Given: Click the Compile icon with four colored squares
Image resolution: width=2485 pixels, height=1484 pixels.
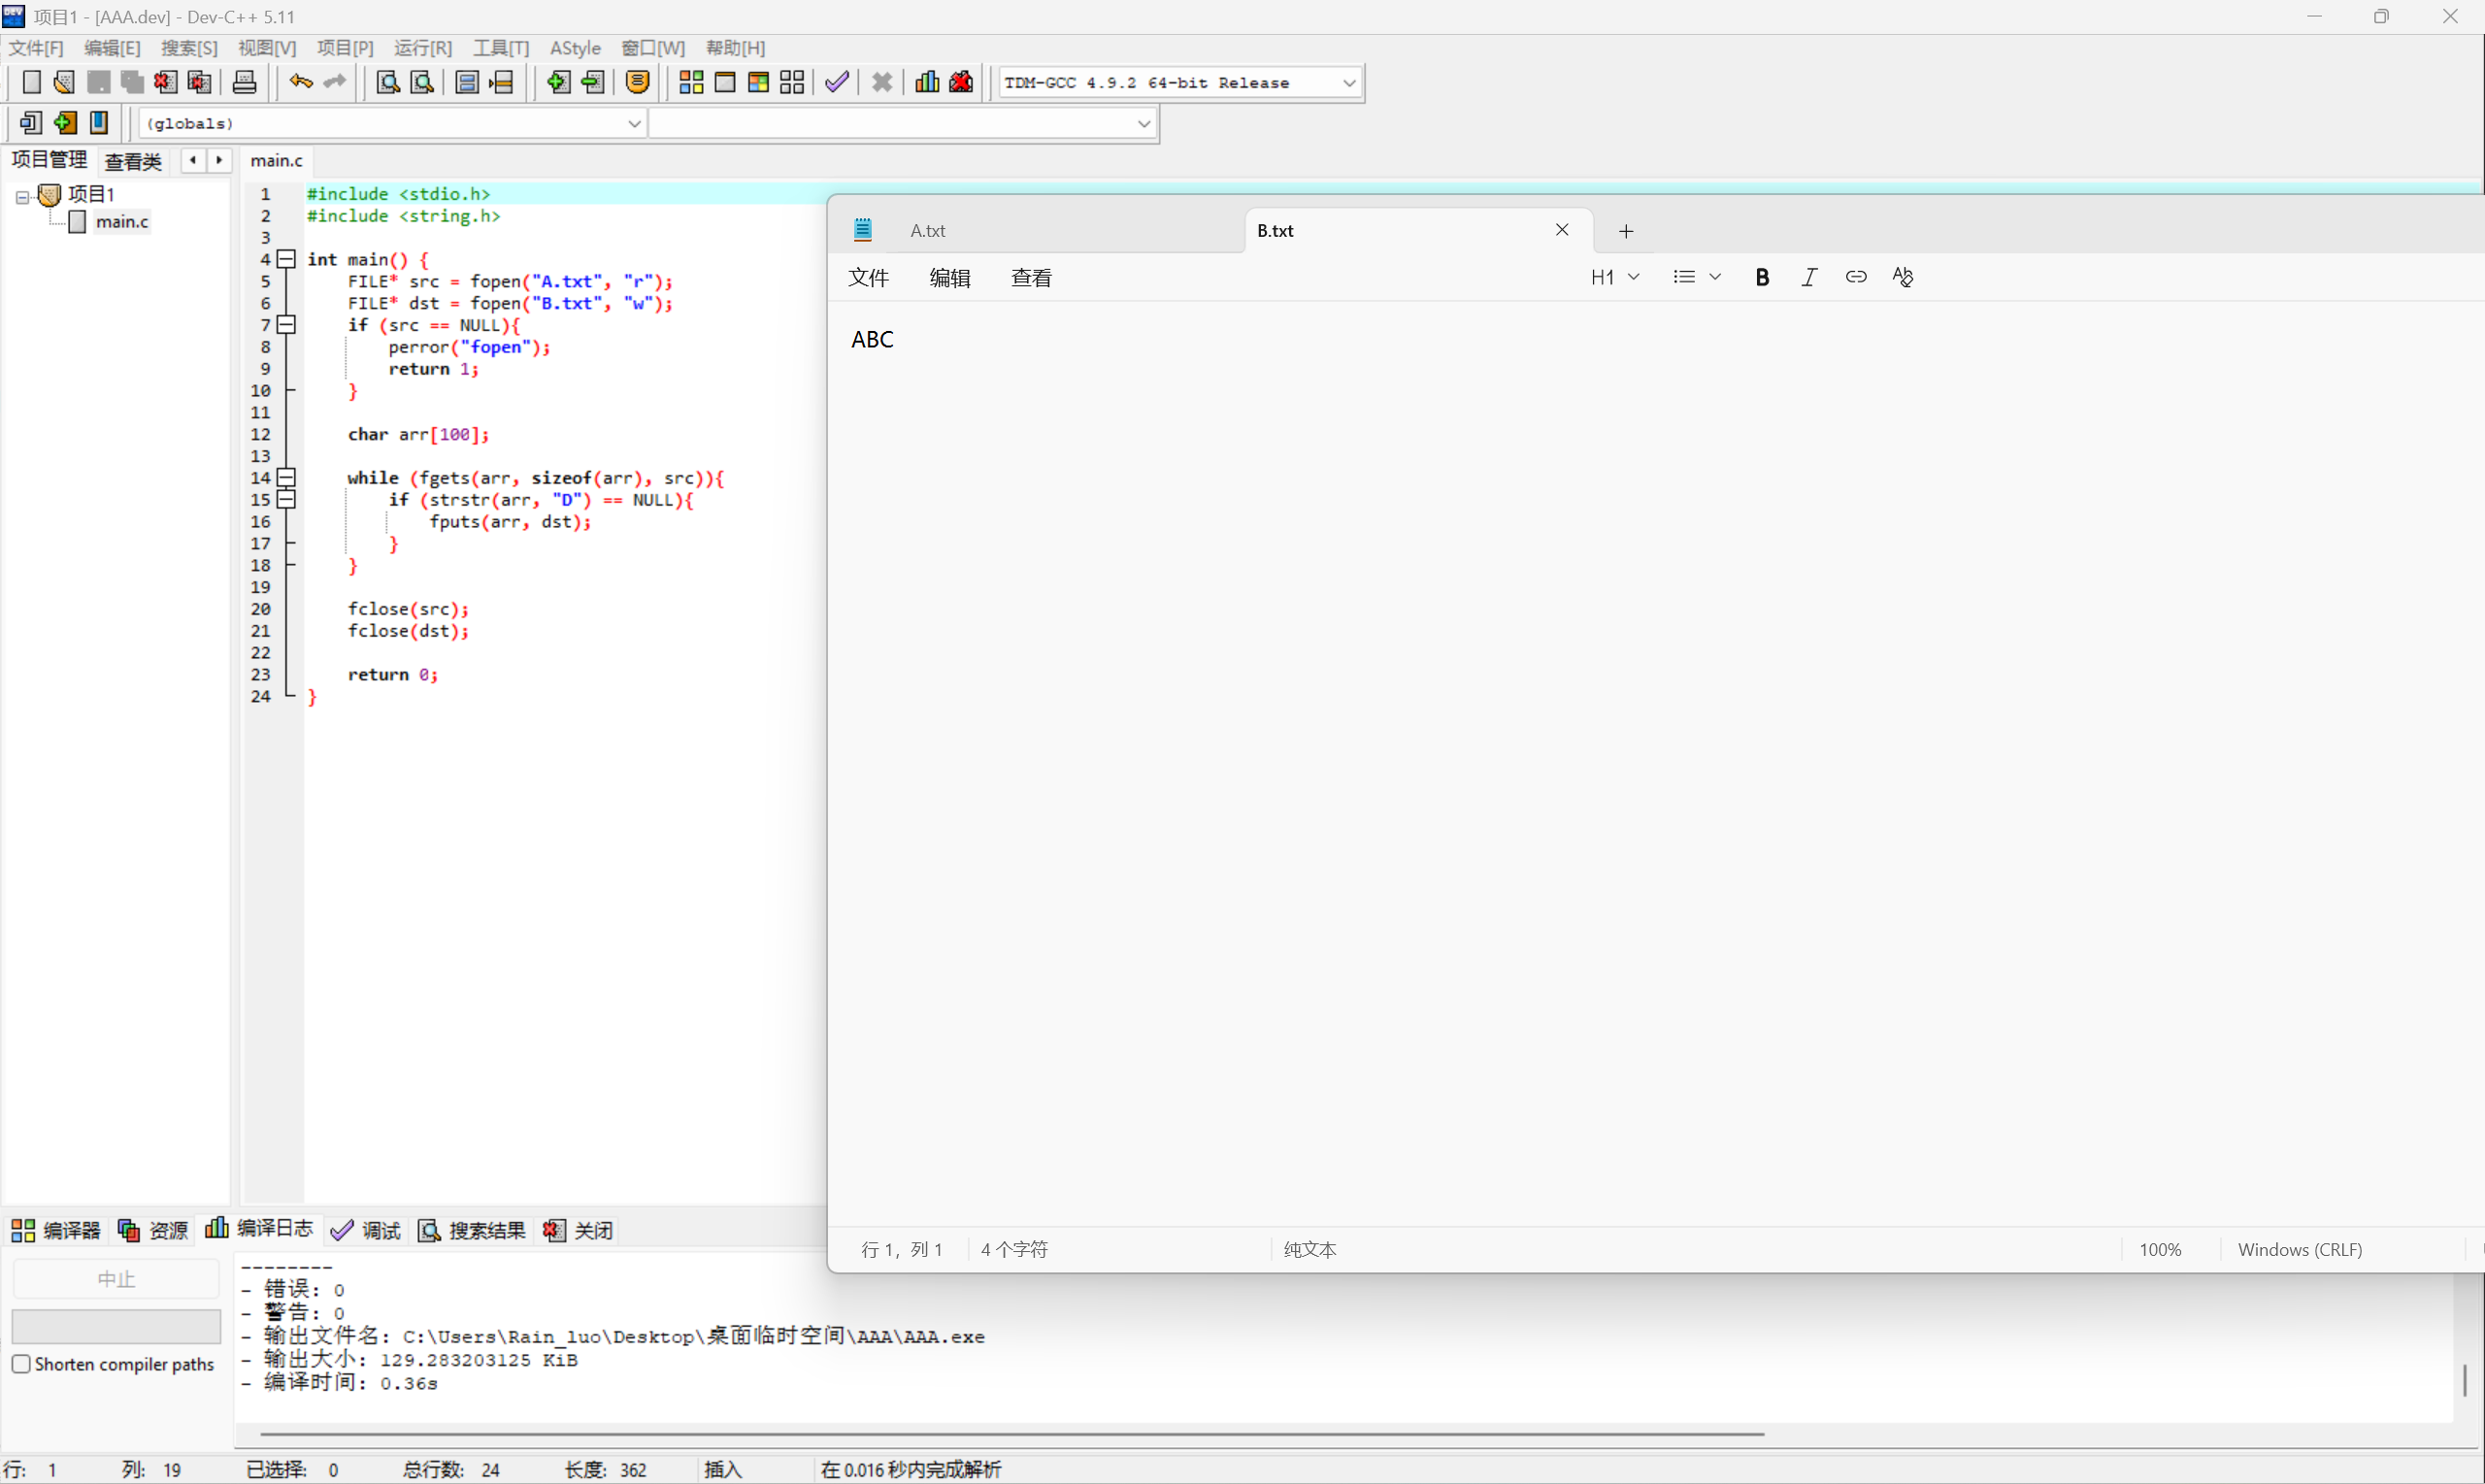Looking at the screenshot, I should (x=691, y=82).
